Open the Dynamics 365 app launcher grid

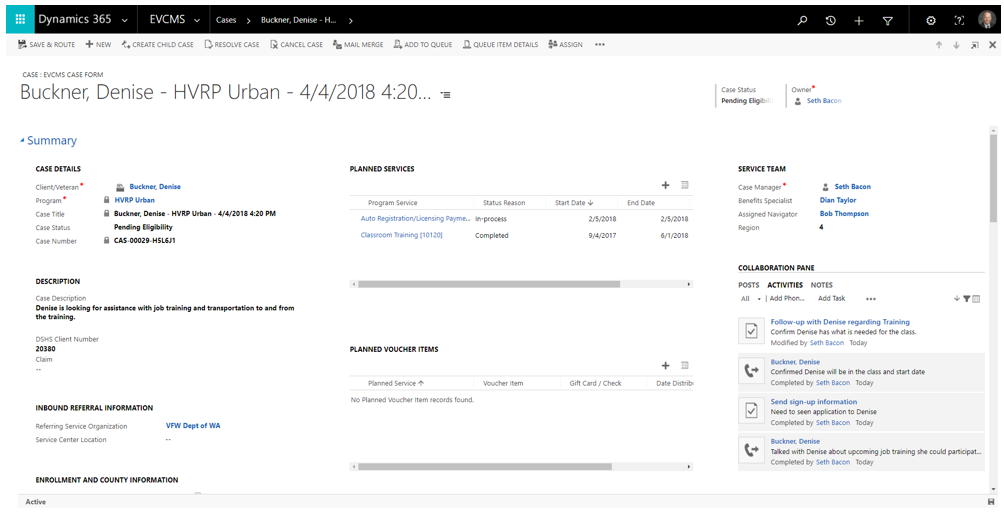point(19,20)
